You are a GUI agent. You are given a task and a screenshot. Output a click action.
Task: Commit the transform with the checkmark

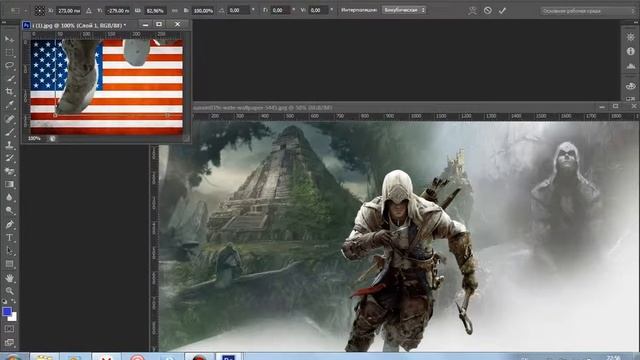coord(502,11)
